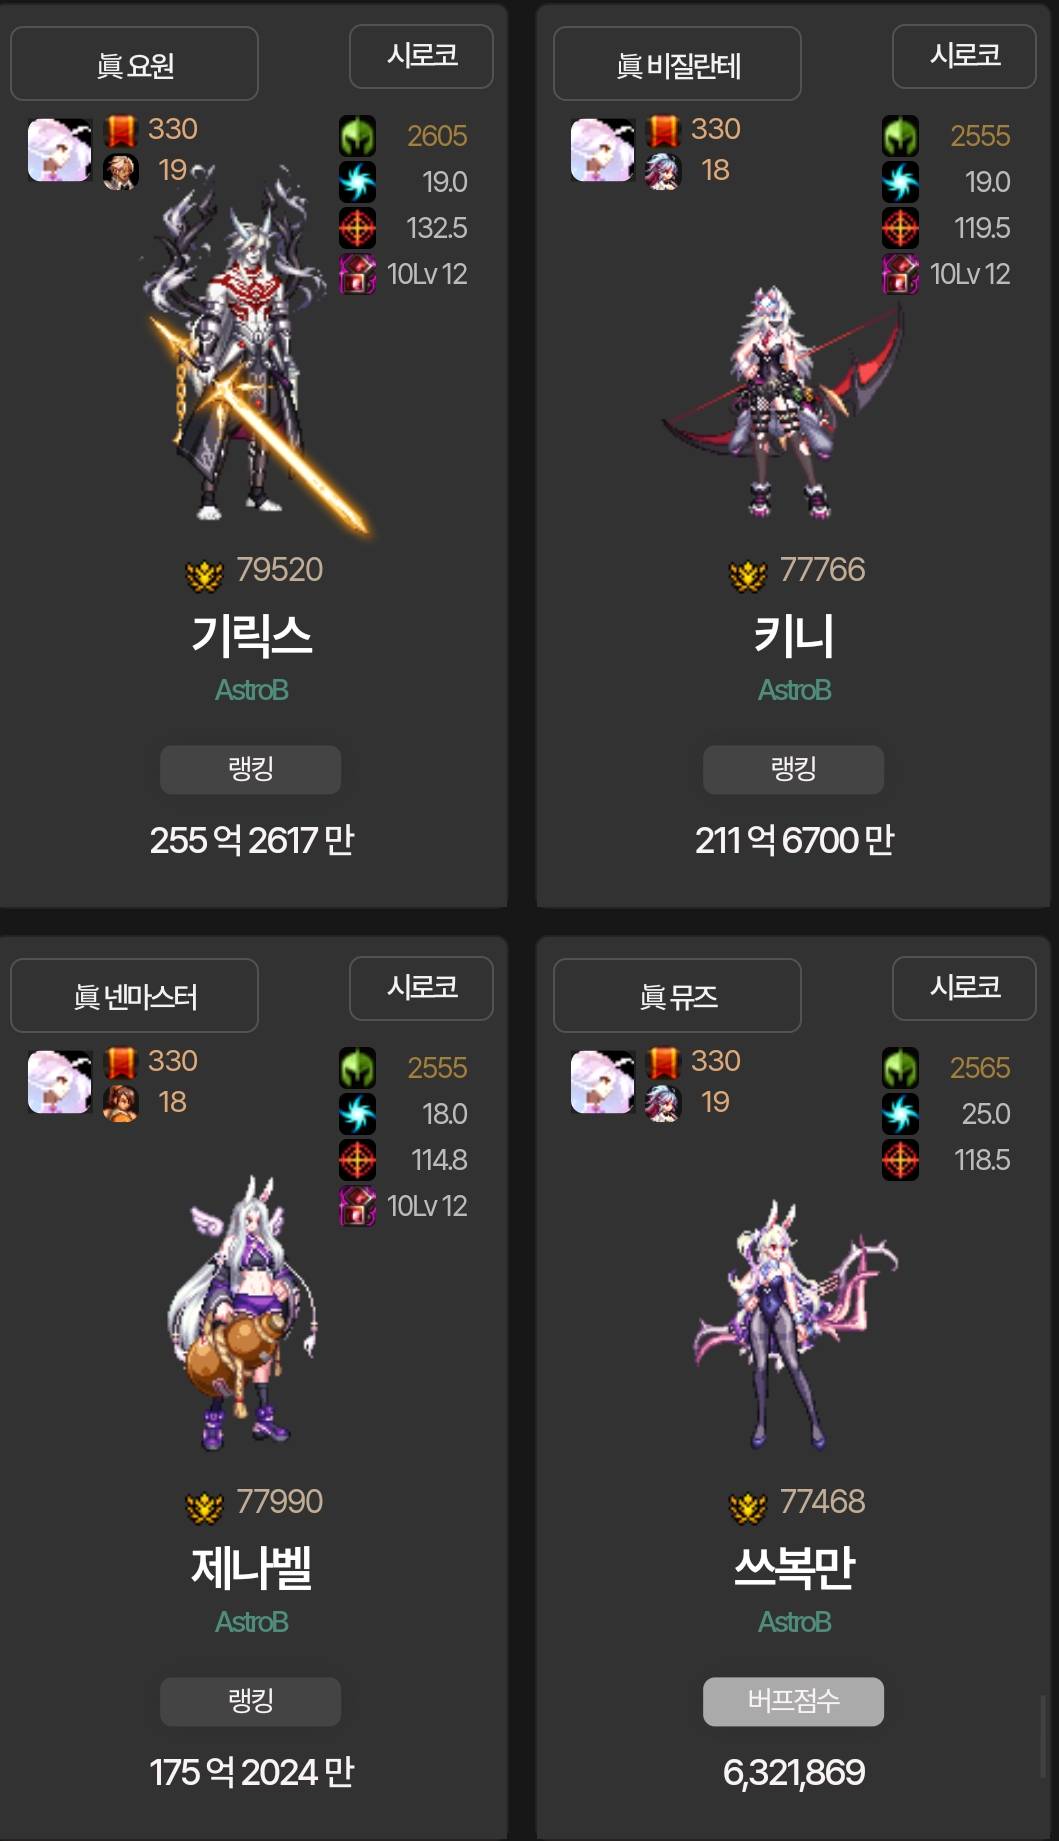Click the pink gift box icon on 기릭스 card
Image resolution: width=1059 pixels, height=1841 pixels.
357,274
